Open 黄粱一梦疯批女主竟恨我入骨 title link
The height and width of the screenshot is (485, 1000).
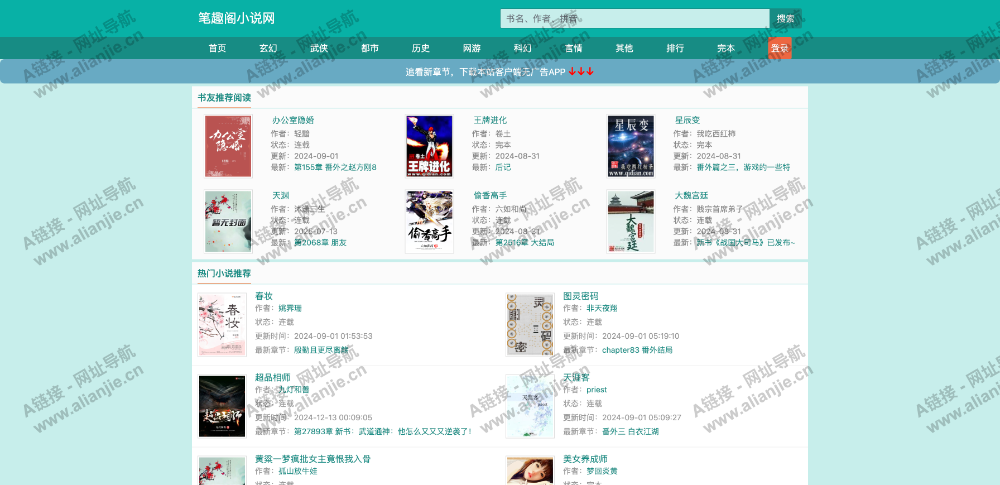coord(312,459)
